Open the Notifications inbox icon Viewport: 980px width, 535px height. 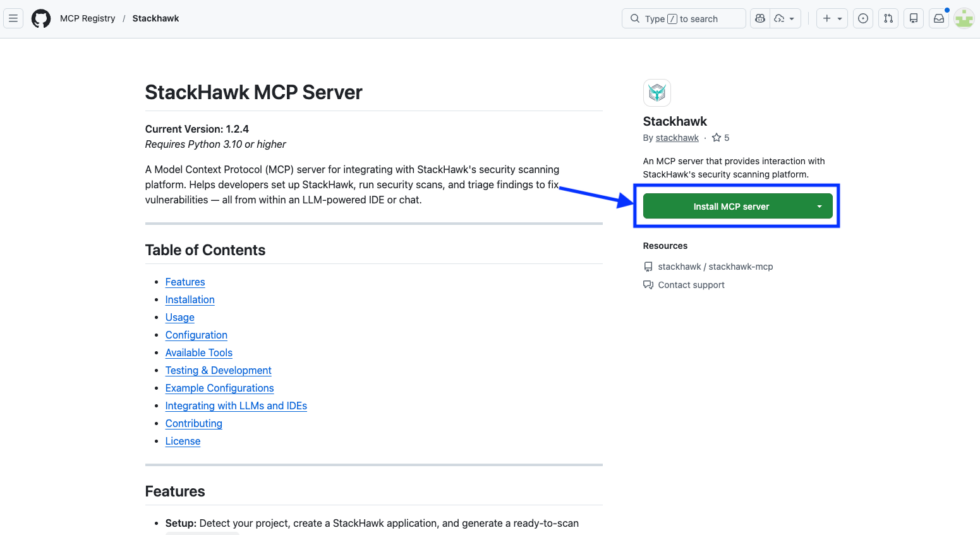pyautogui.click(x=939, y=19)
